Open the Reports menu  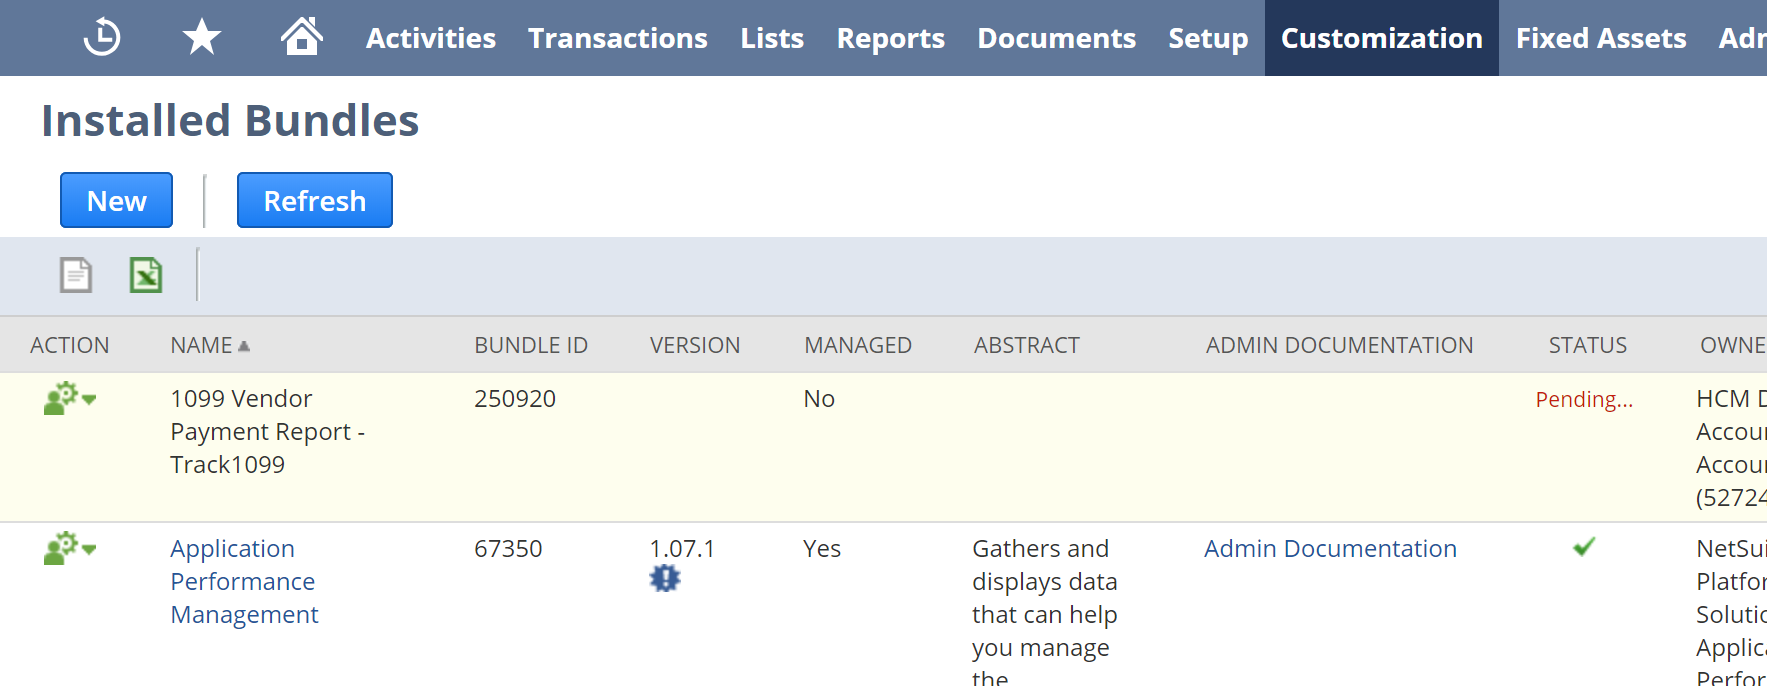tap(891, 38)
